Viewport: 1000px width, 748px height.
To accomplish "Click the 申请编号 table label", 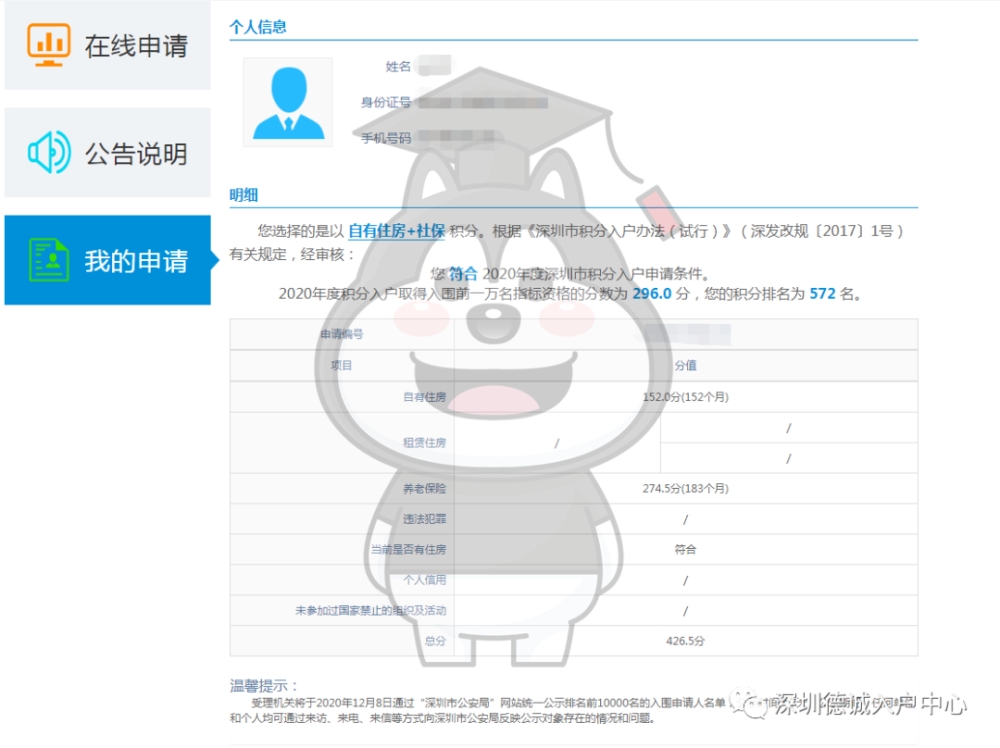I will 342,334.
